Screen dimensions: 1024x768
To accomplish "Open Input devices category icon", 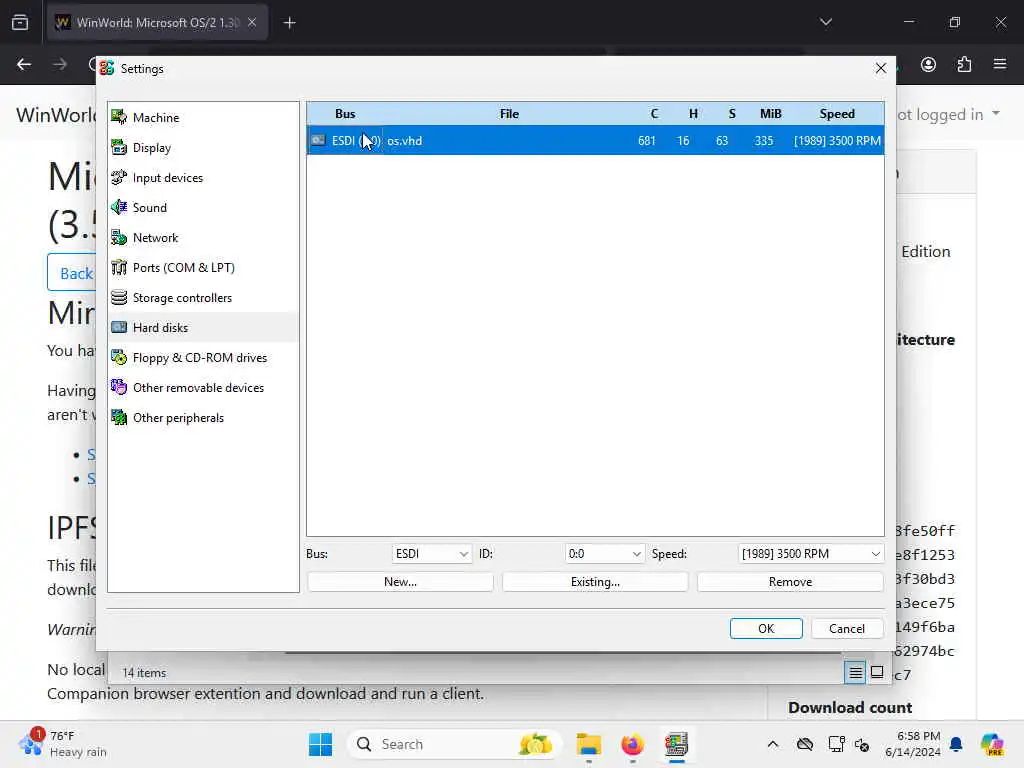I will [x=119, y=178].
